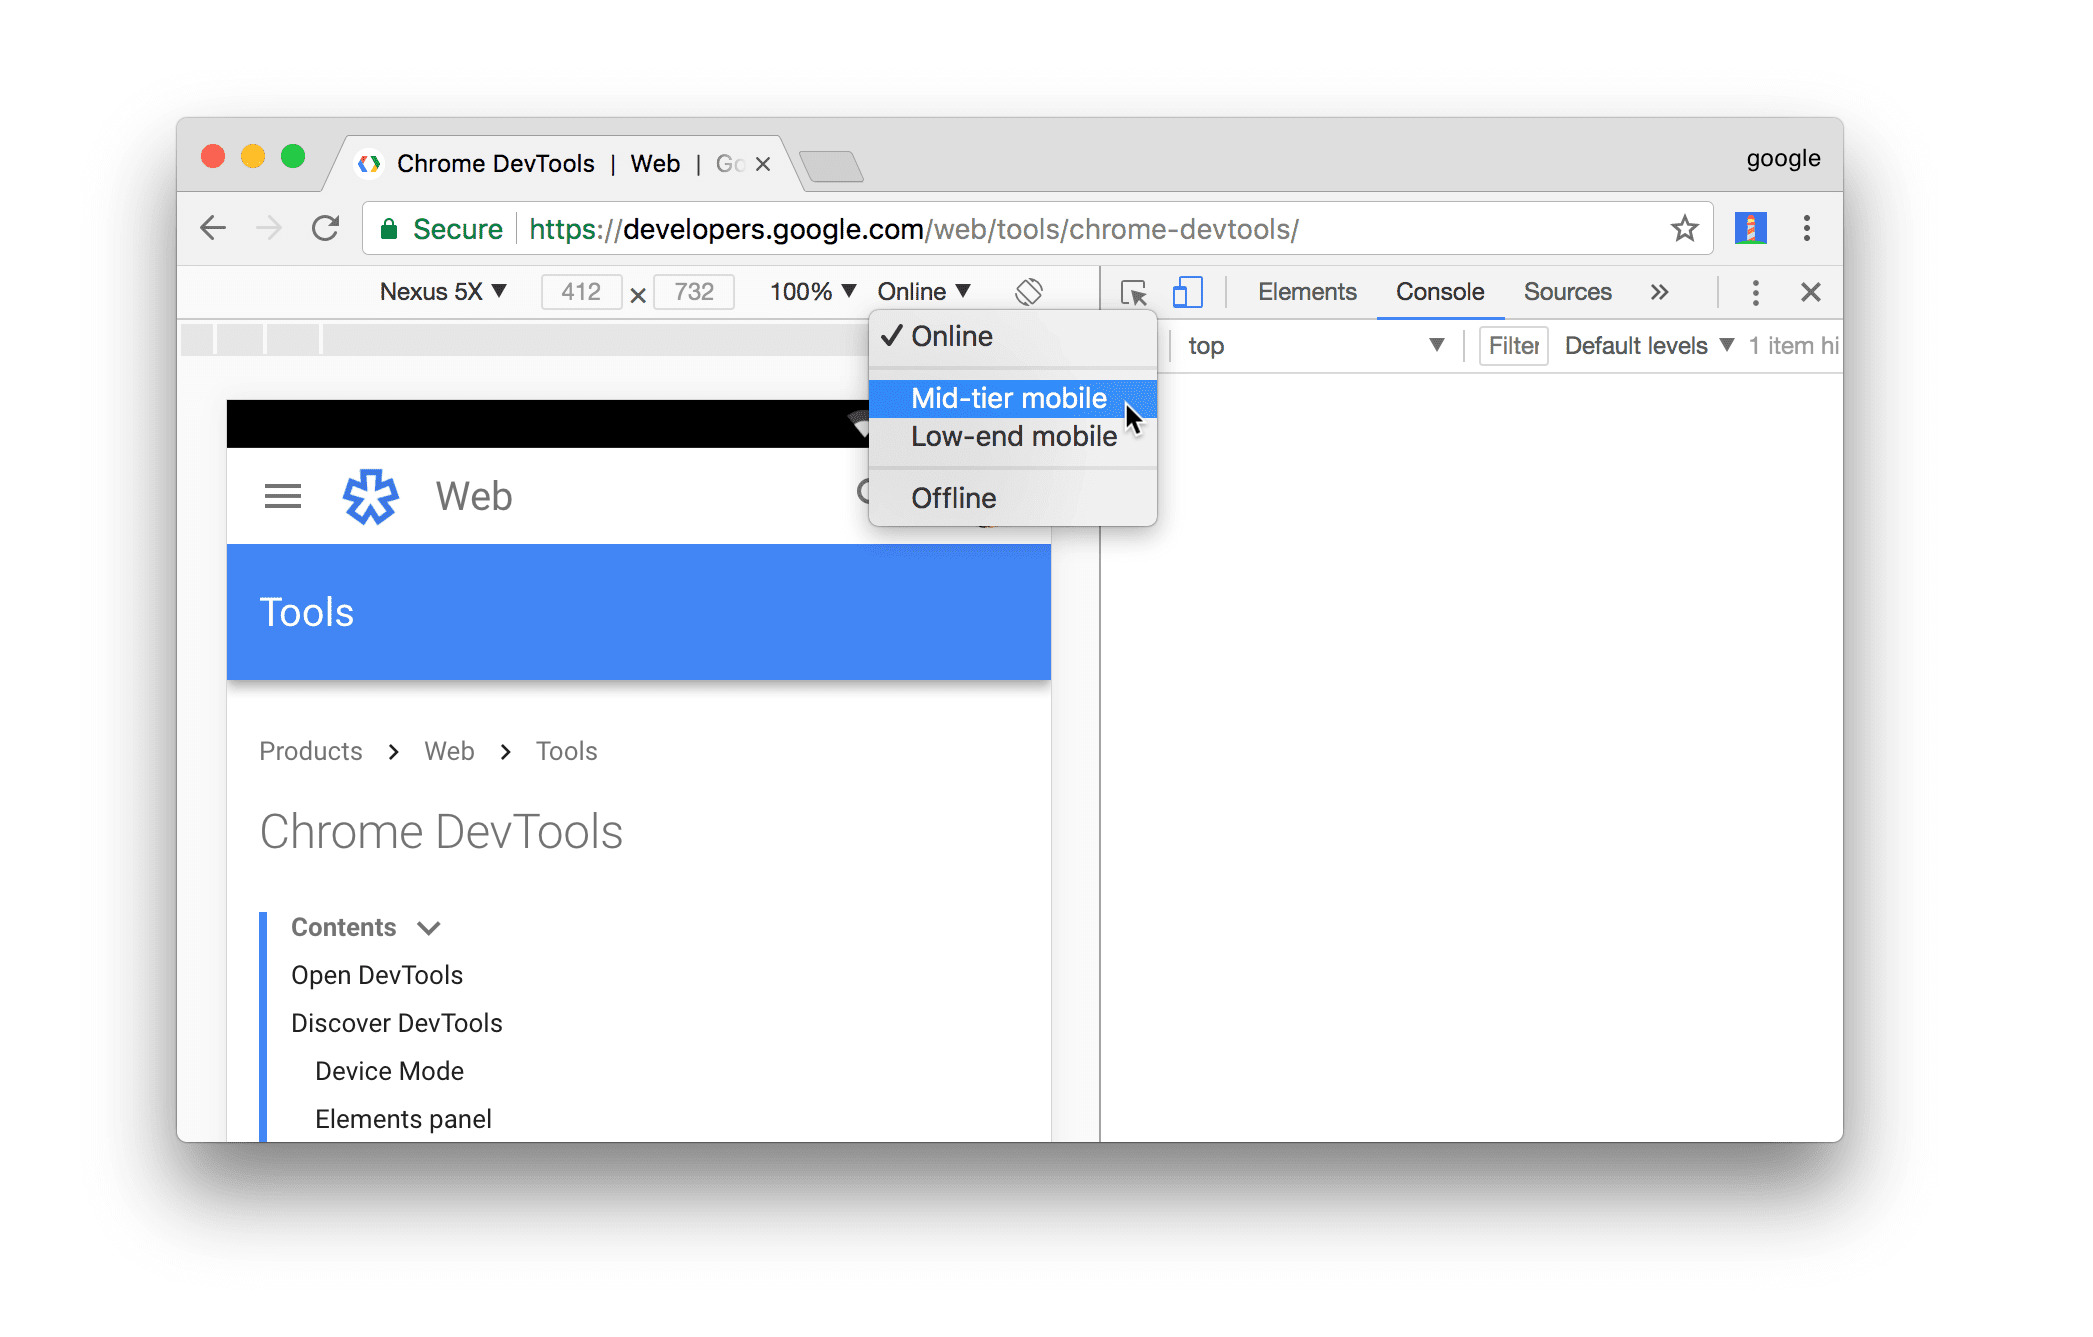Click the device emulation toggle icon
The height and width of the screenshot is (1337, 2093).
click(1187, 292)
